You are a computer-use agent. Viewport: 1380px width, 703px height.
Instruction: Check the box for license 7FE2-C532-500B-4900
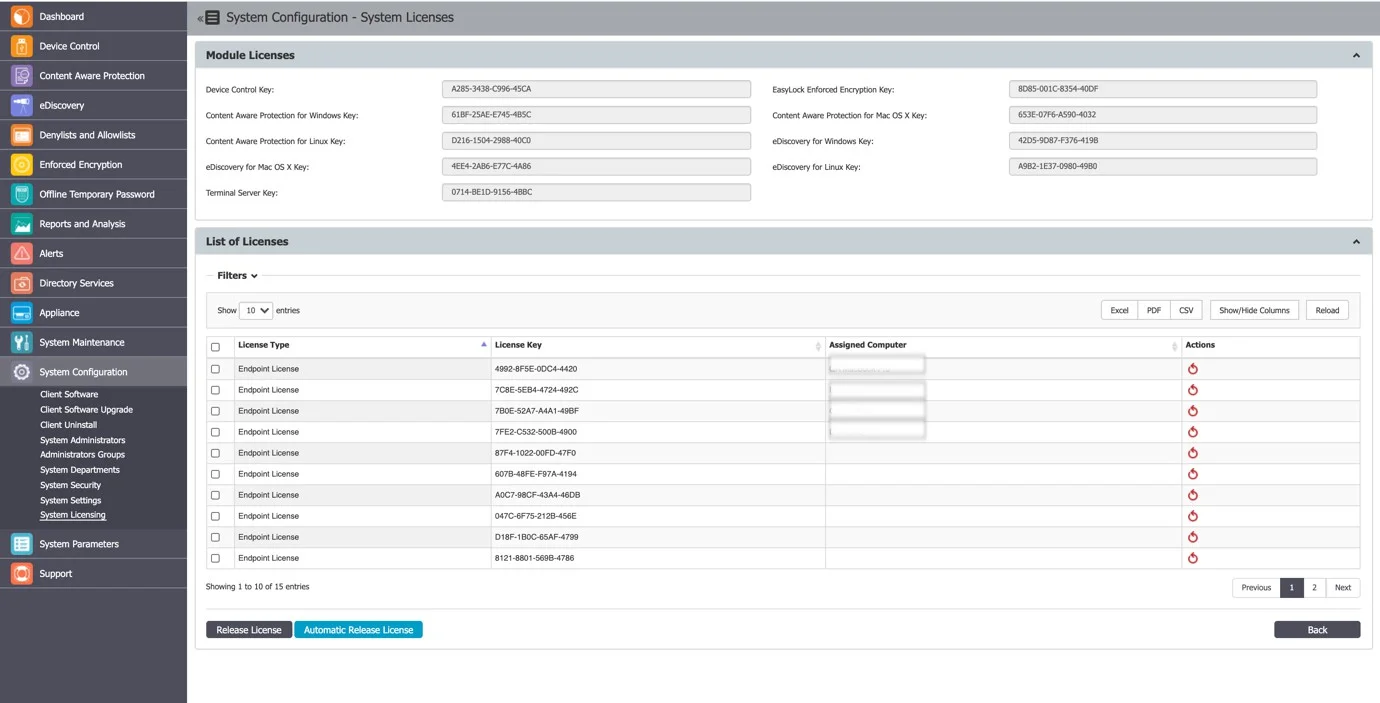click(215, 432)
